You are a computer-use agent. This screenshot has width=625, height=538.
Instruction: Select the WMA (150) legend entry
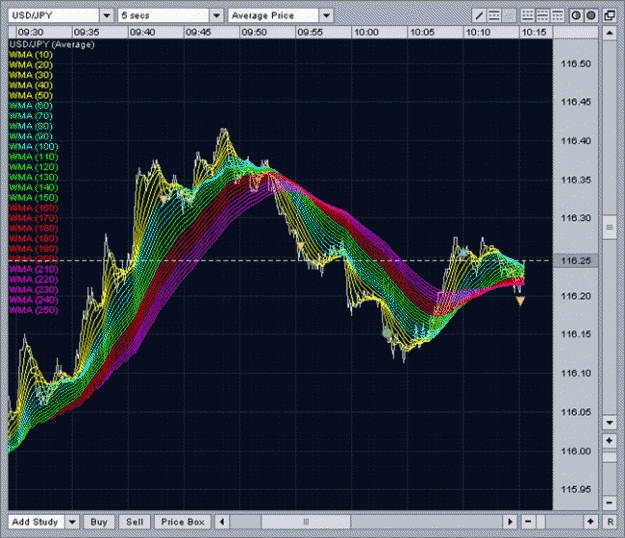33,198
